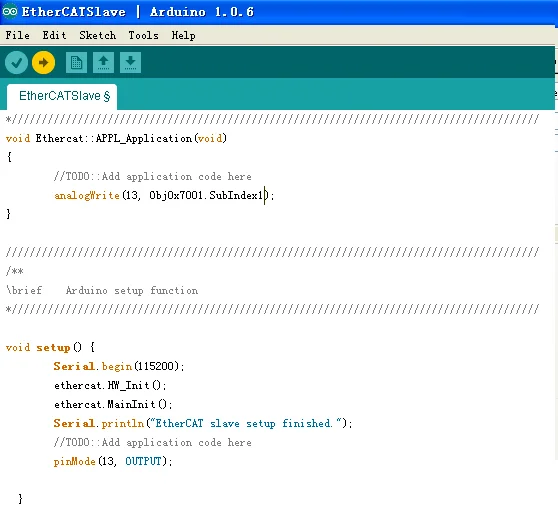Click the pinMode(13, OUTPUT) line
The height and width of the screenshot is (515, 558).
coord(113,461)
